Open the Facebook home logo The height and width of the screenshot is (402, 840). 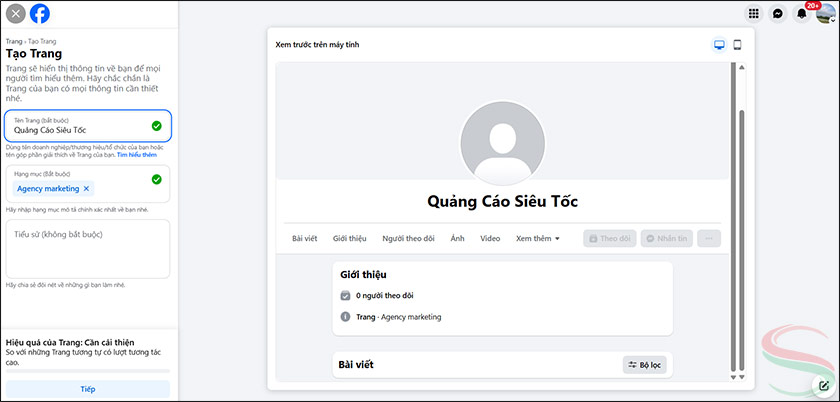[40, 13]
